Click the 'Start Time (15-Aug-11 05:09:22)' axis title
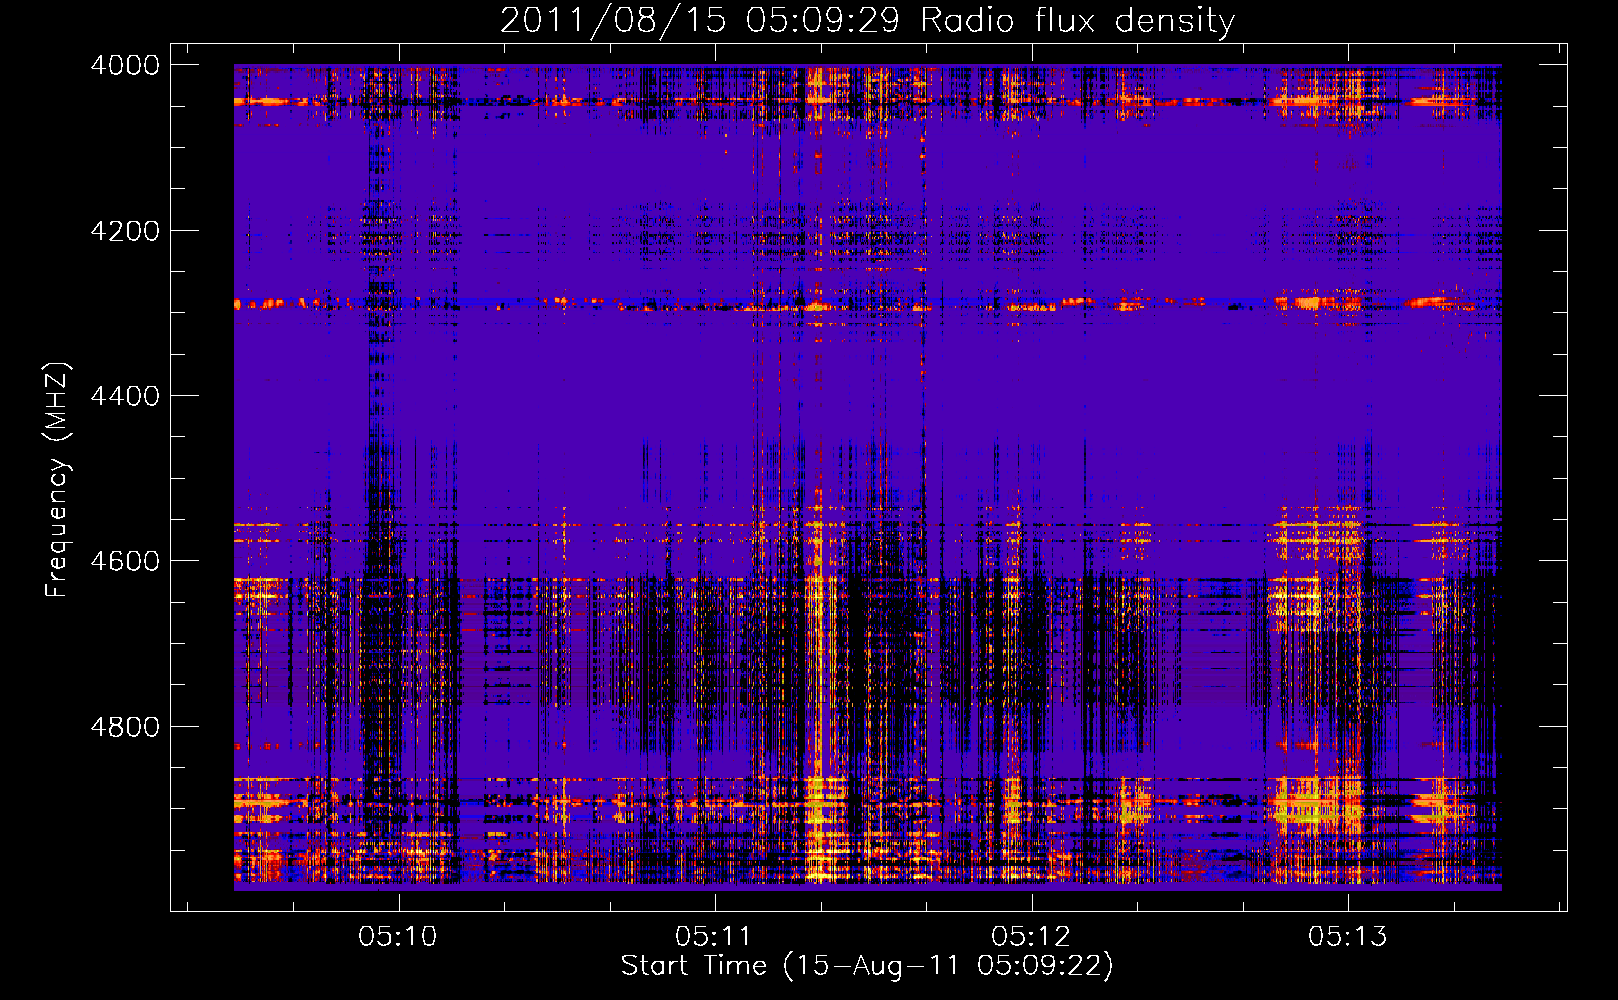1618x1000 pixels. click(x=867, y=966)
